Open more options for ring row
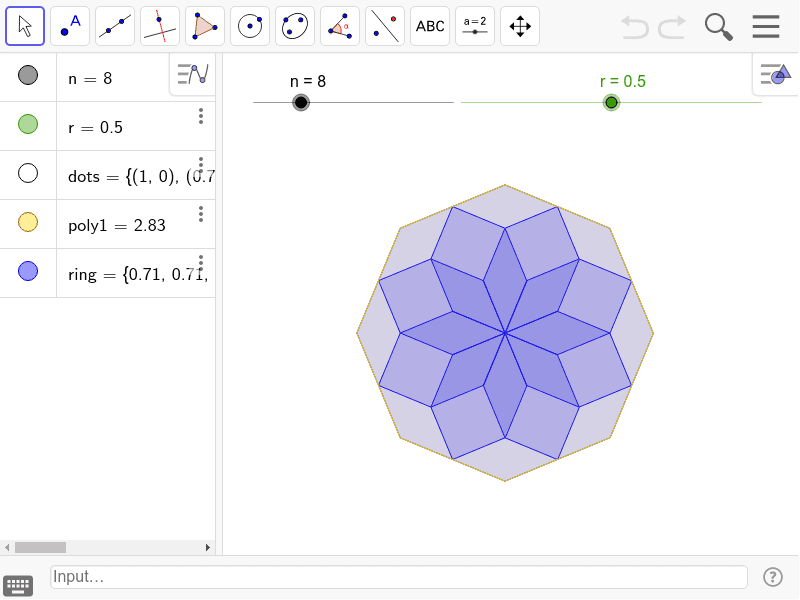 (x=201, y=263)
